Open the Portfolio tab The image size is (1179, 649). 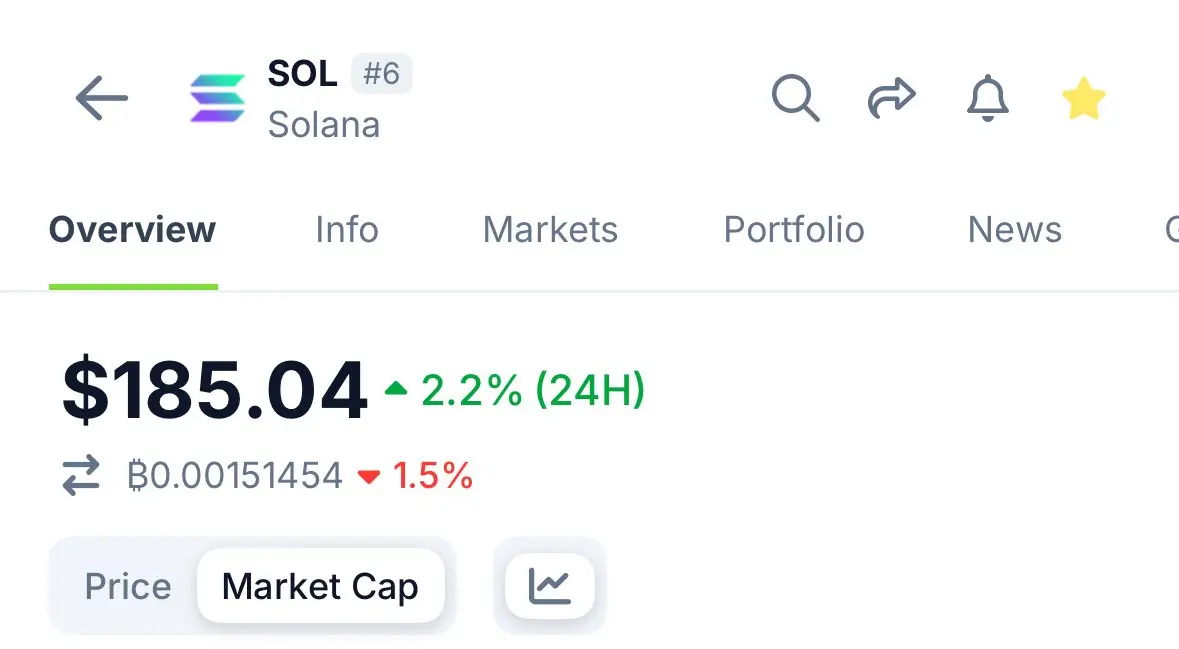point(794,229)
